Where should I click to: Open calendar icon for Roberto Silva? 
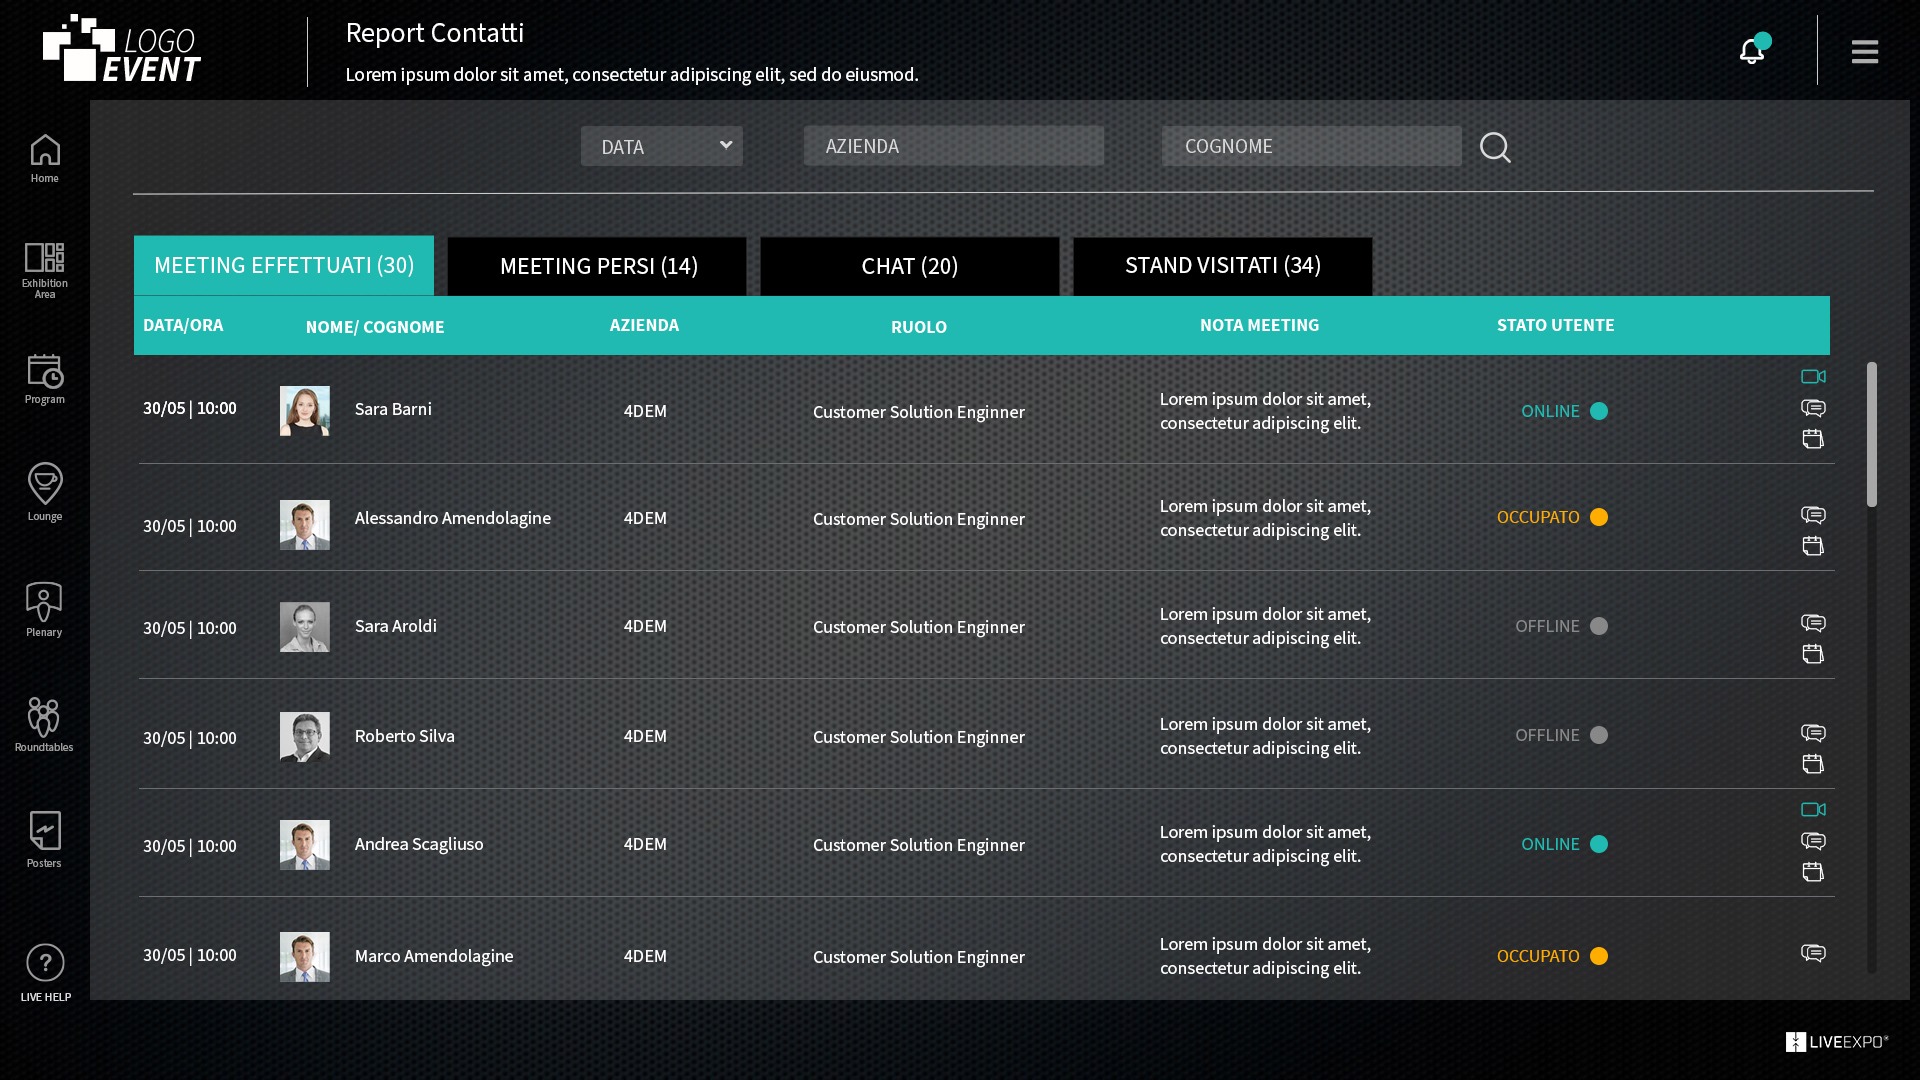point(1813,763)
